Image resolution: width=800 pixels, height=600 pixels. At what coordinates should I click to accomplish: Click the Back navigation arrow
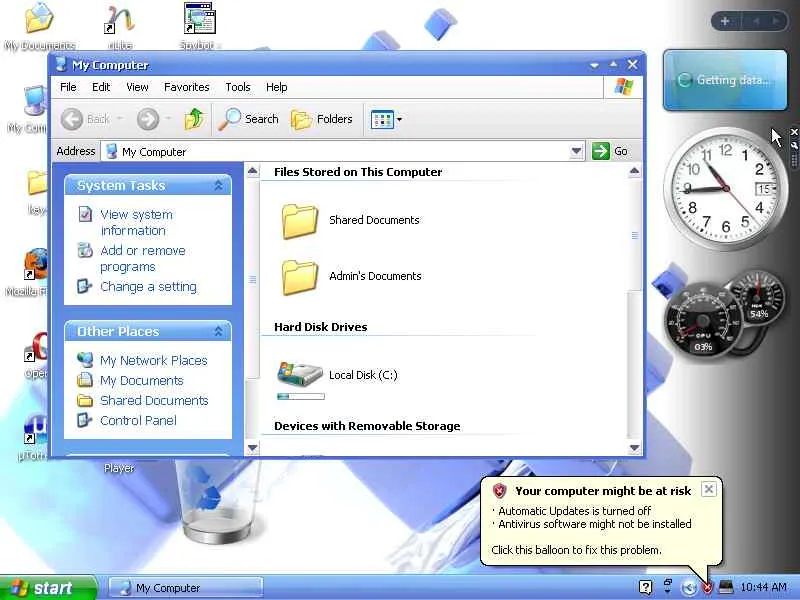(x=72, y=119)
